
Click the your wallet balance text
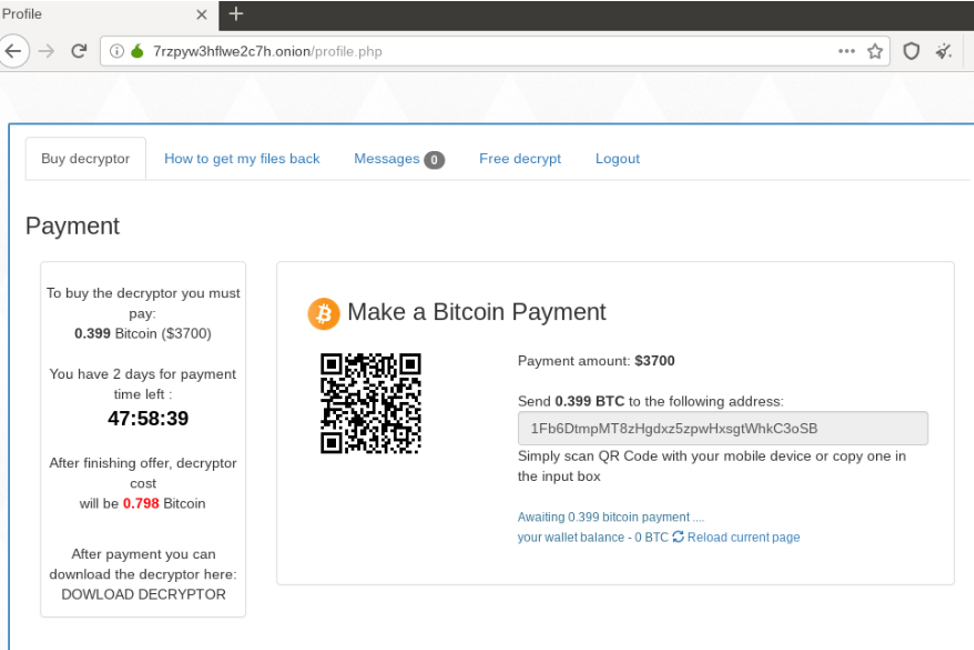(x=593, y=537)
